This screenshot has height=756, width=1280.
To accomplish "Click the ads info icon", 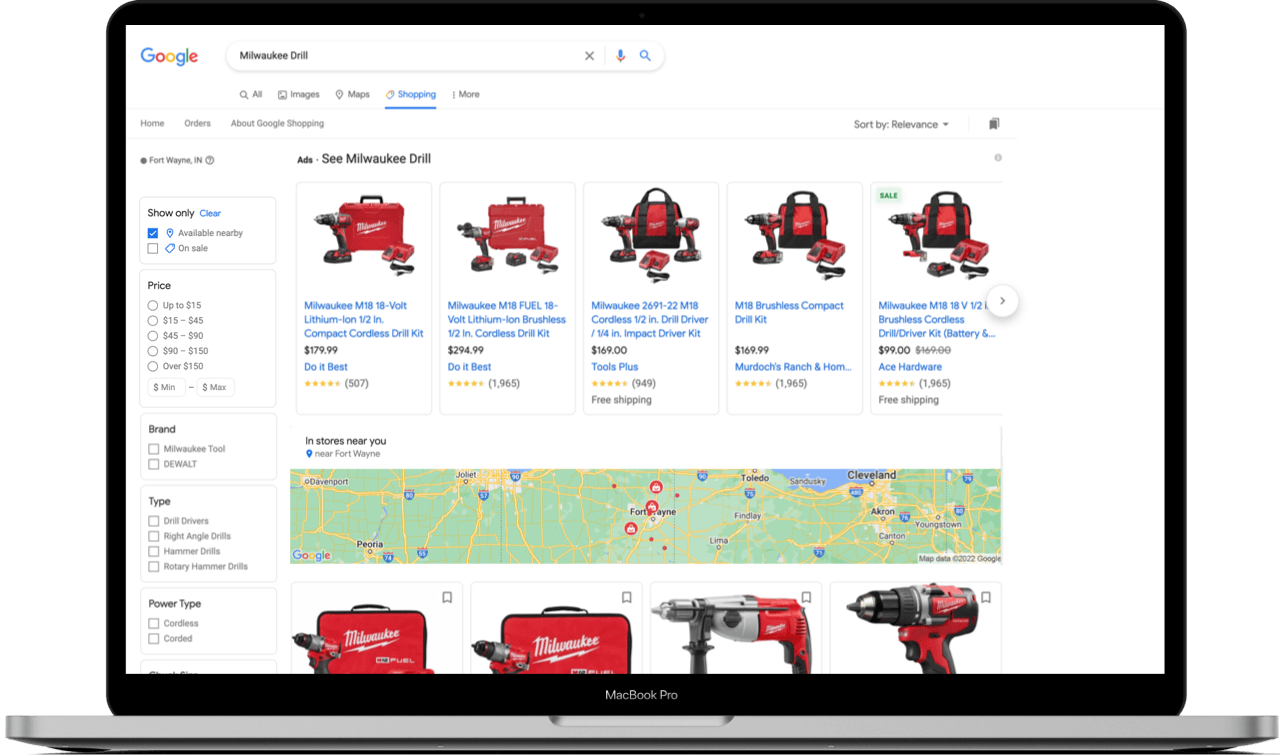I will (x=998, y=158).
